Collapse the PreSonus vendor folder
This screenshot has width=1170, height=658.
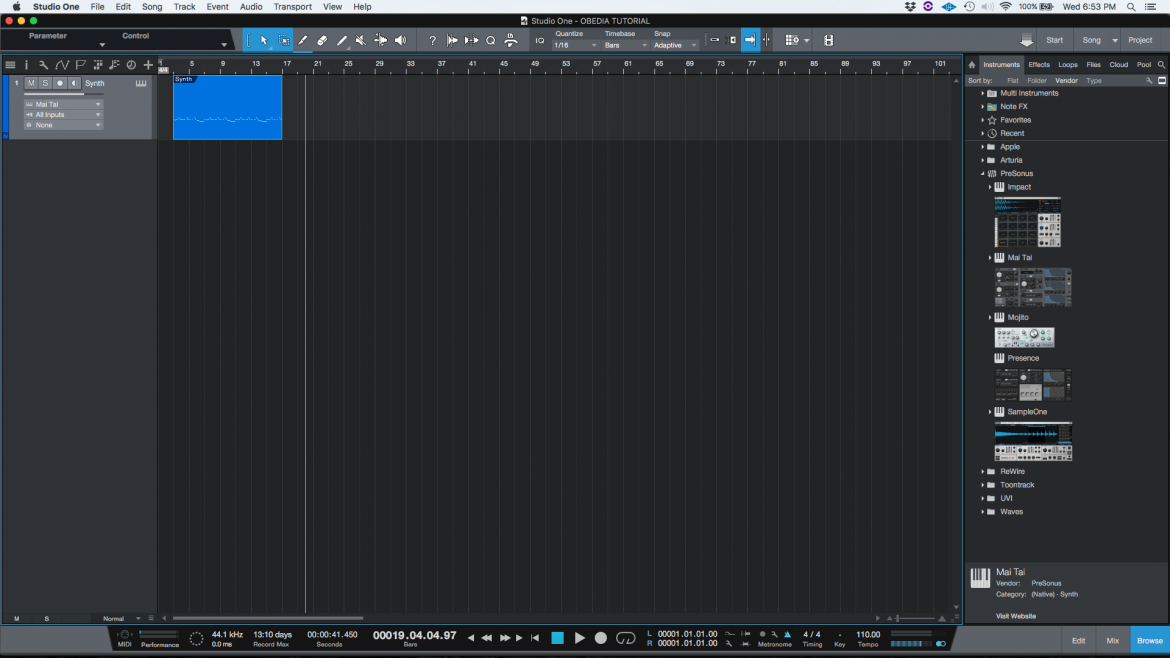(982, 174)
